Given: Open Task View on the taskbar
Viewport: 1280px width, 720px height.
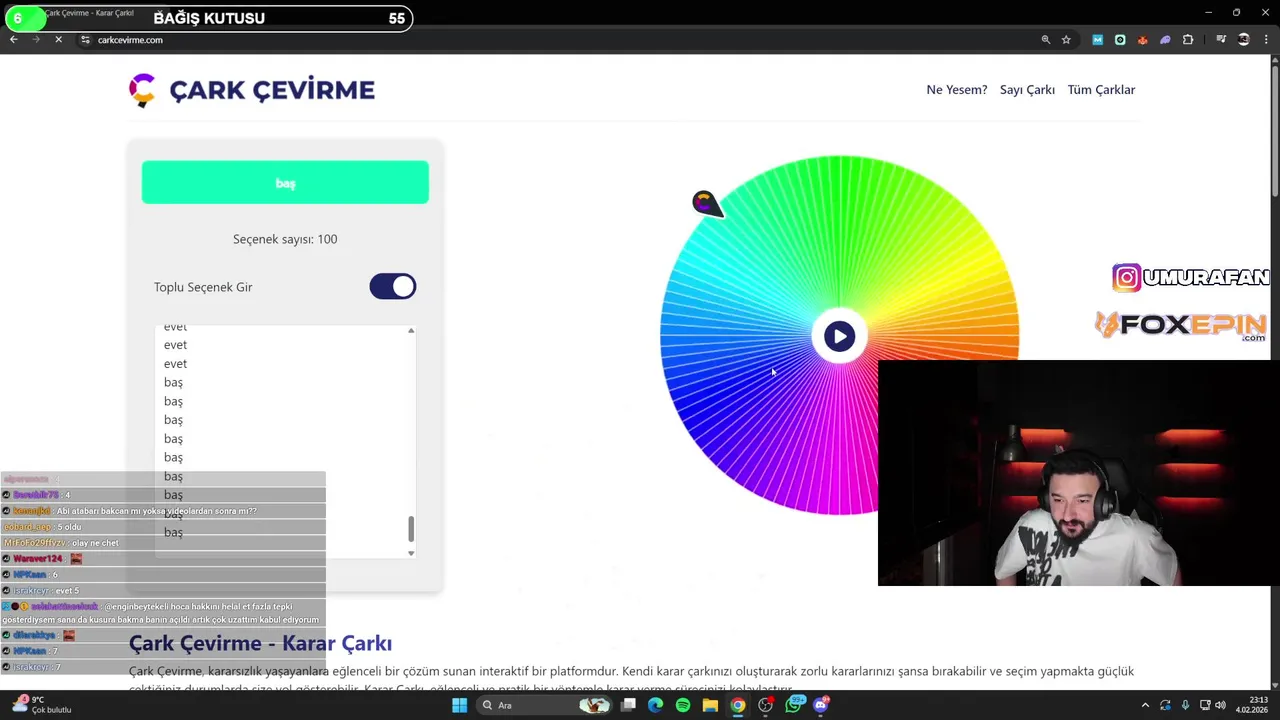Looking at the screenshot, I should coord(628,705).
